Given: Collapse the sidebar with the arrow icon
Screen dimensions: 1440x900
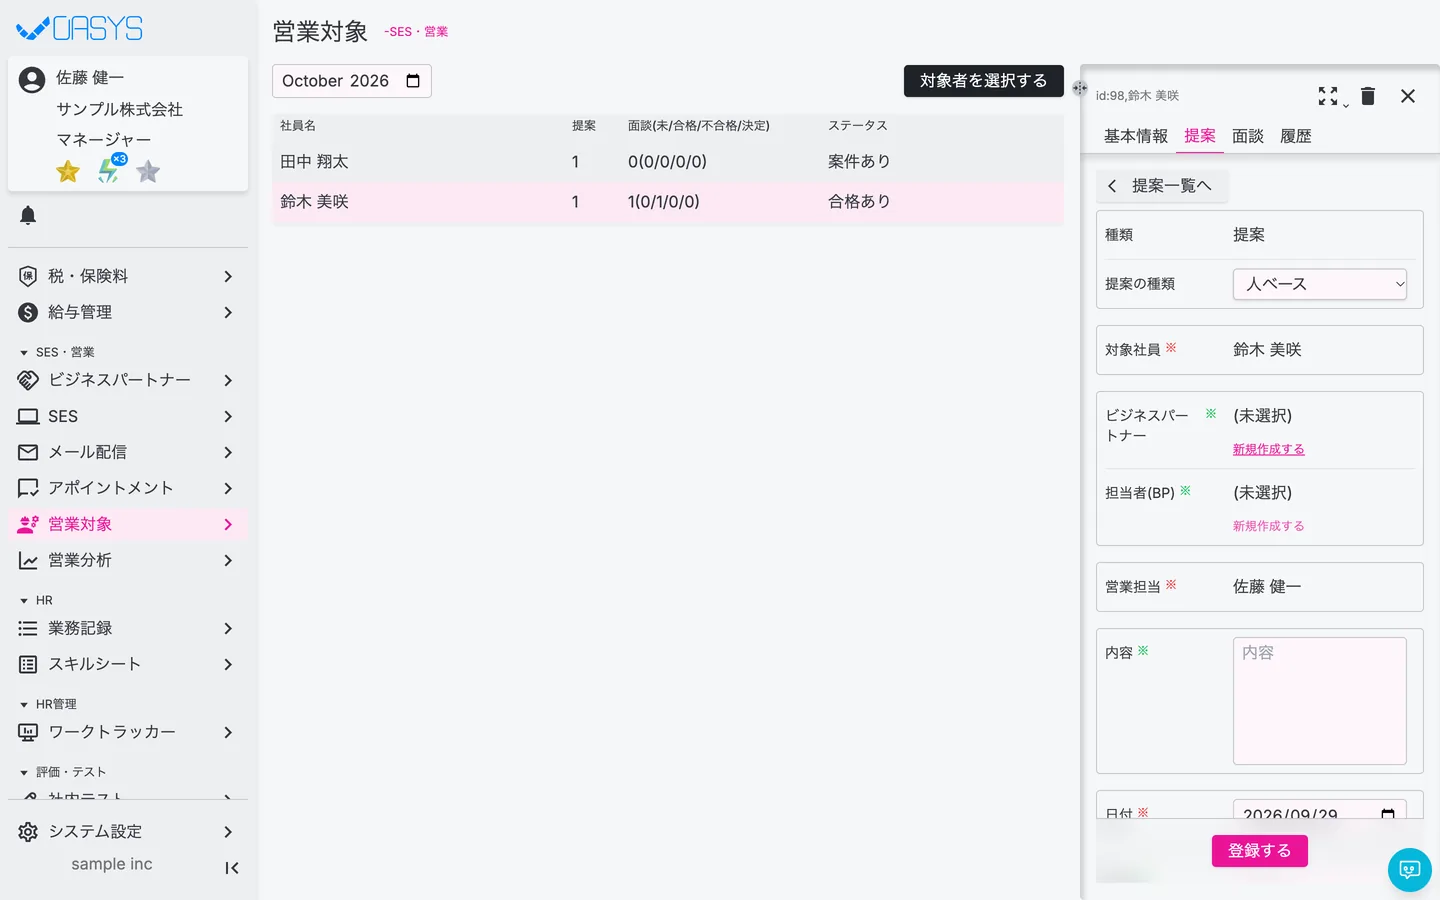Looking at the screenshot, I should 232,868.
